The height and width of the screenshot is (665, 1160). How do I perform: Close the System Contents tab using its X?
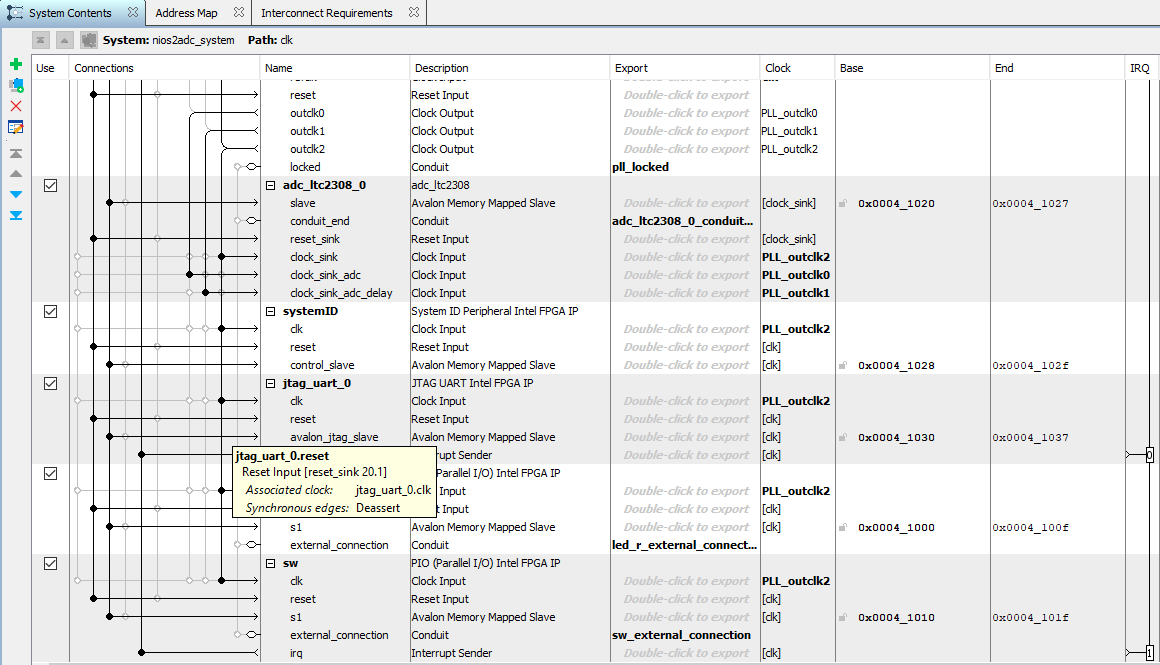coord(132,12)
